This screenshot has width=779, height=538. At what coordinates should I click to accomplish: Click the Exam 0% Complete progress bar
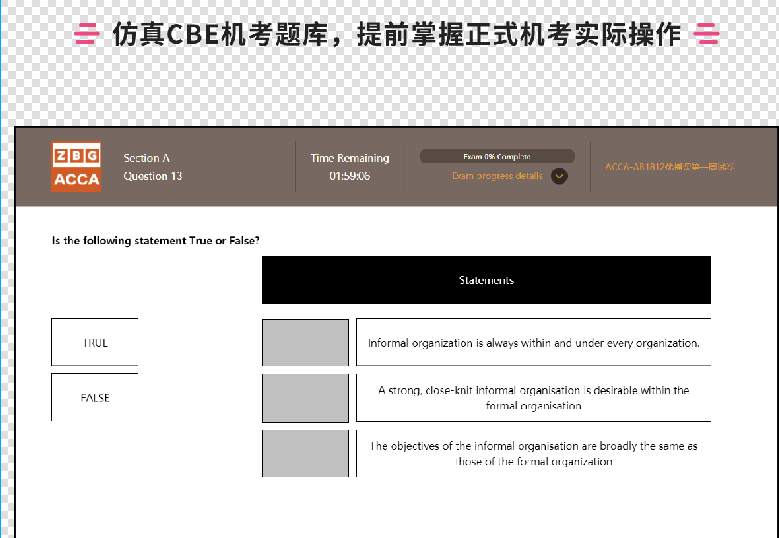point(497,156)
